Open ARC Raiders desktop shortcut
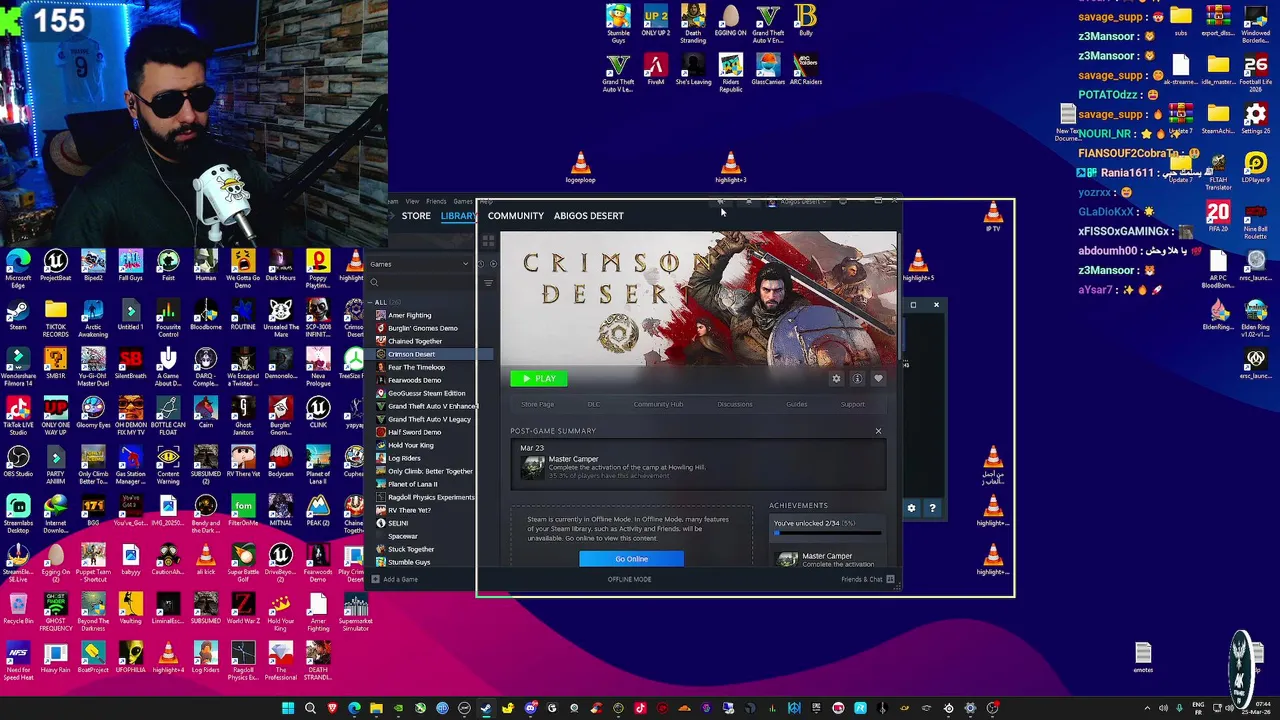 (x=805, y=70)
